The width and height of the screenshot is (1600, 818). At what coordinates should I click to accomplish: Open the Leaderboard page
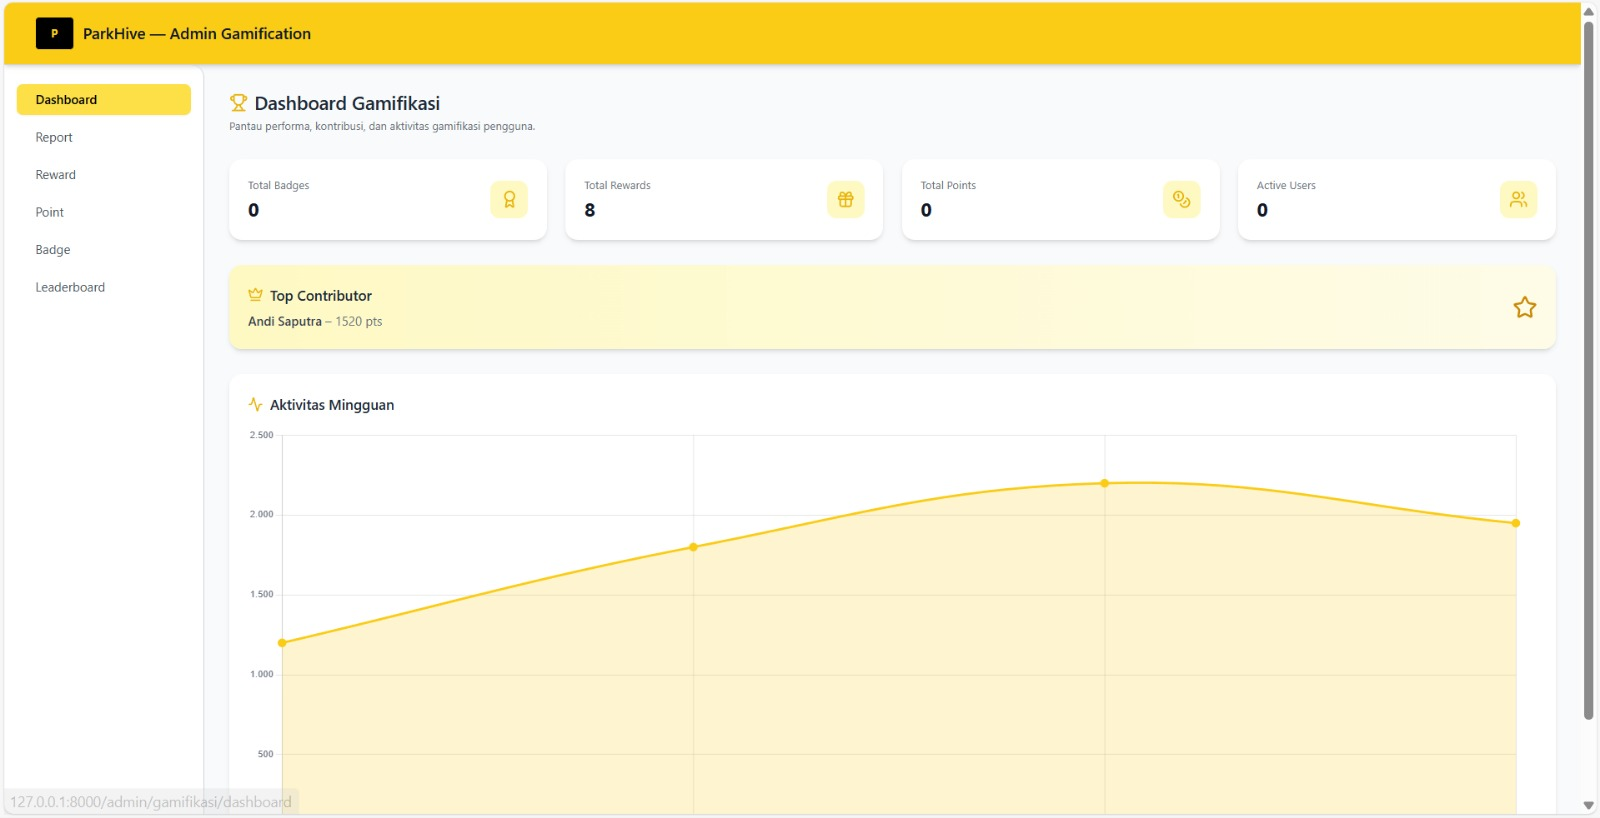coord(104,287)
